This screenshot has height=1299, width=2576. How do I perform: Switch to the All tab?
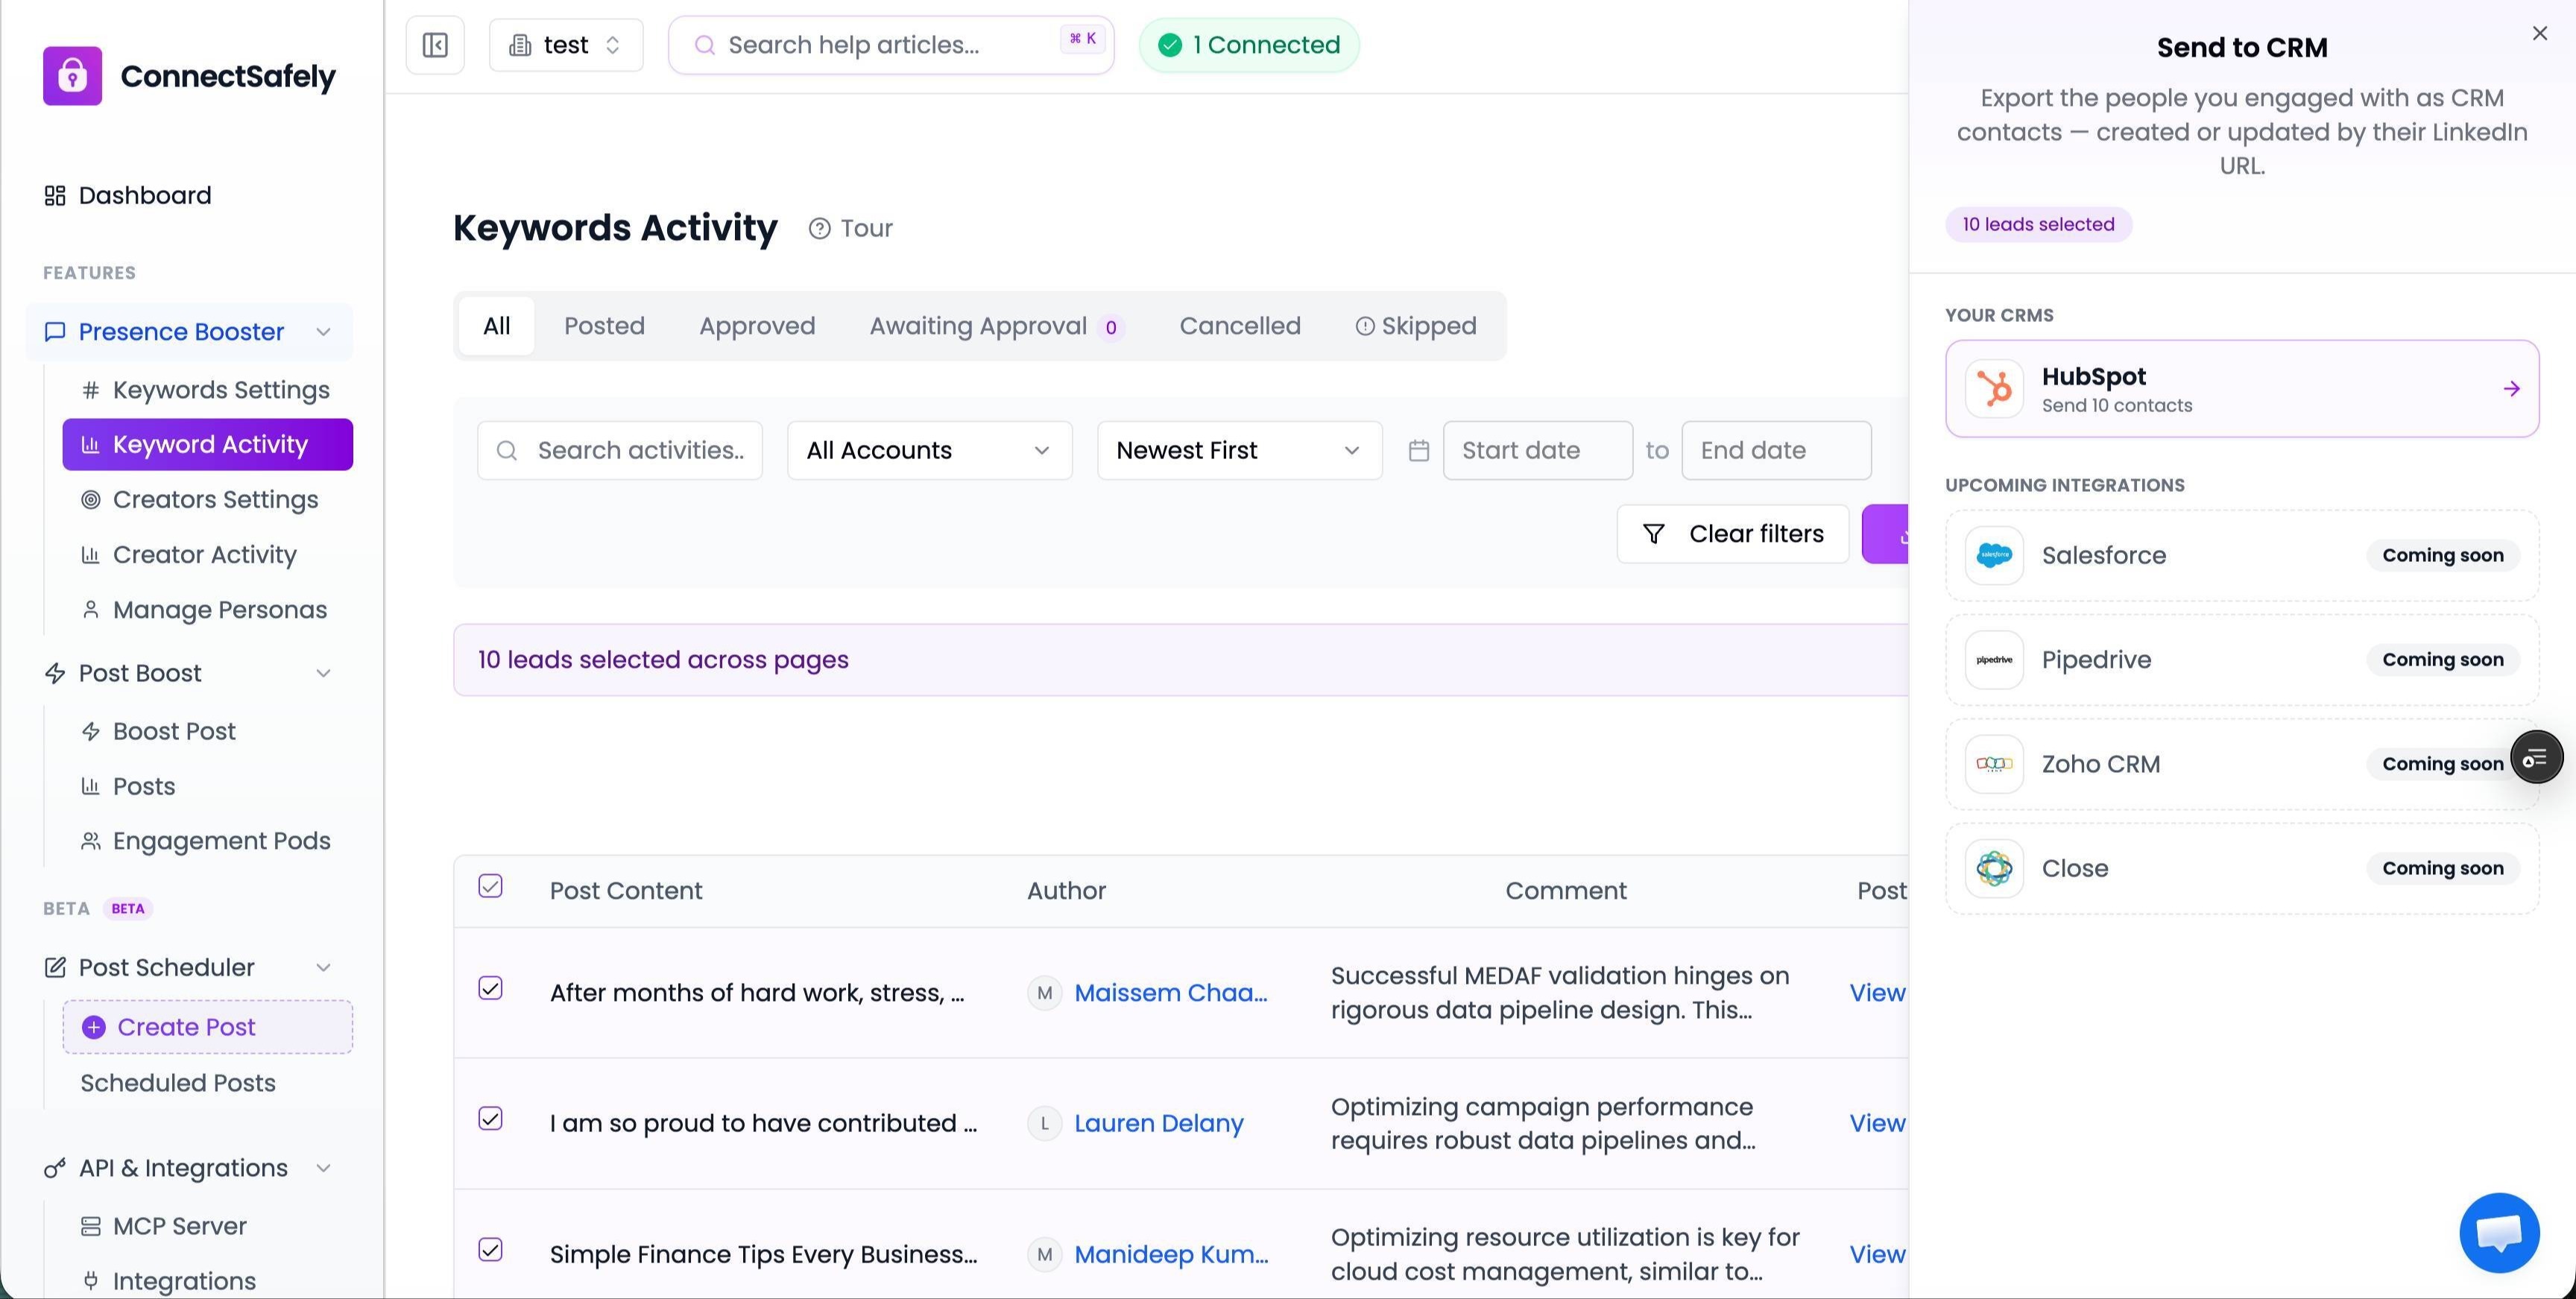[x=496, y=326]
